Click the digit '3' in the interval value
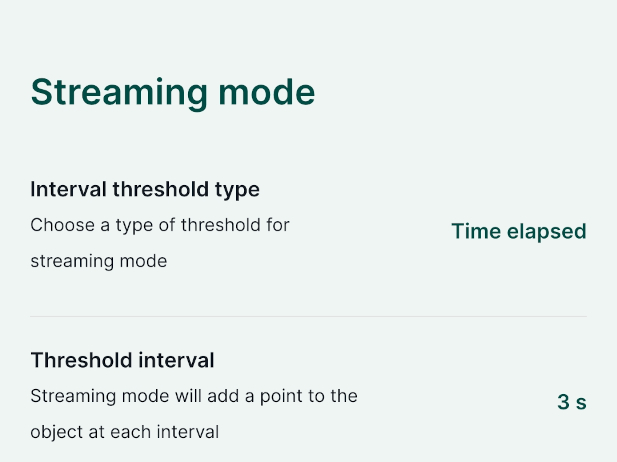 click(x=563, y=403)
